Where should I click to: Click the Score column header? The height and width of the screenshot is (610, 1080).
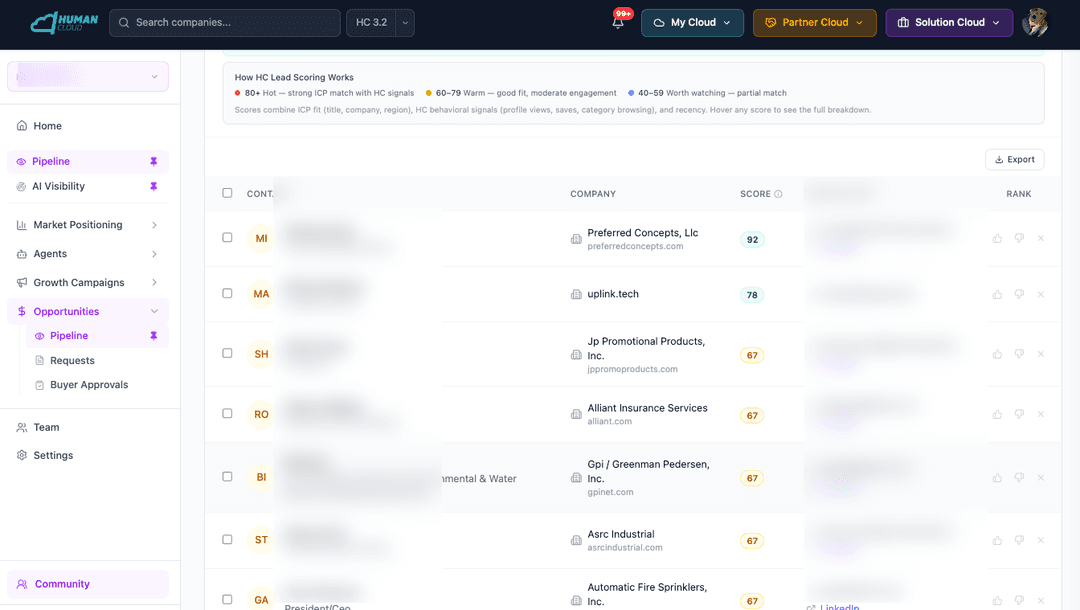tap(755, 194)
